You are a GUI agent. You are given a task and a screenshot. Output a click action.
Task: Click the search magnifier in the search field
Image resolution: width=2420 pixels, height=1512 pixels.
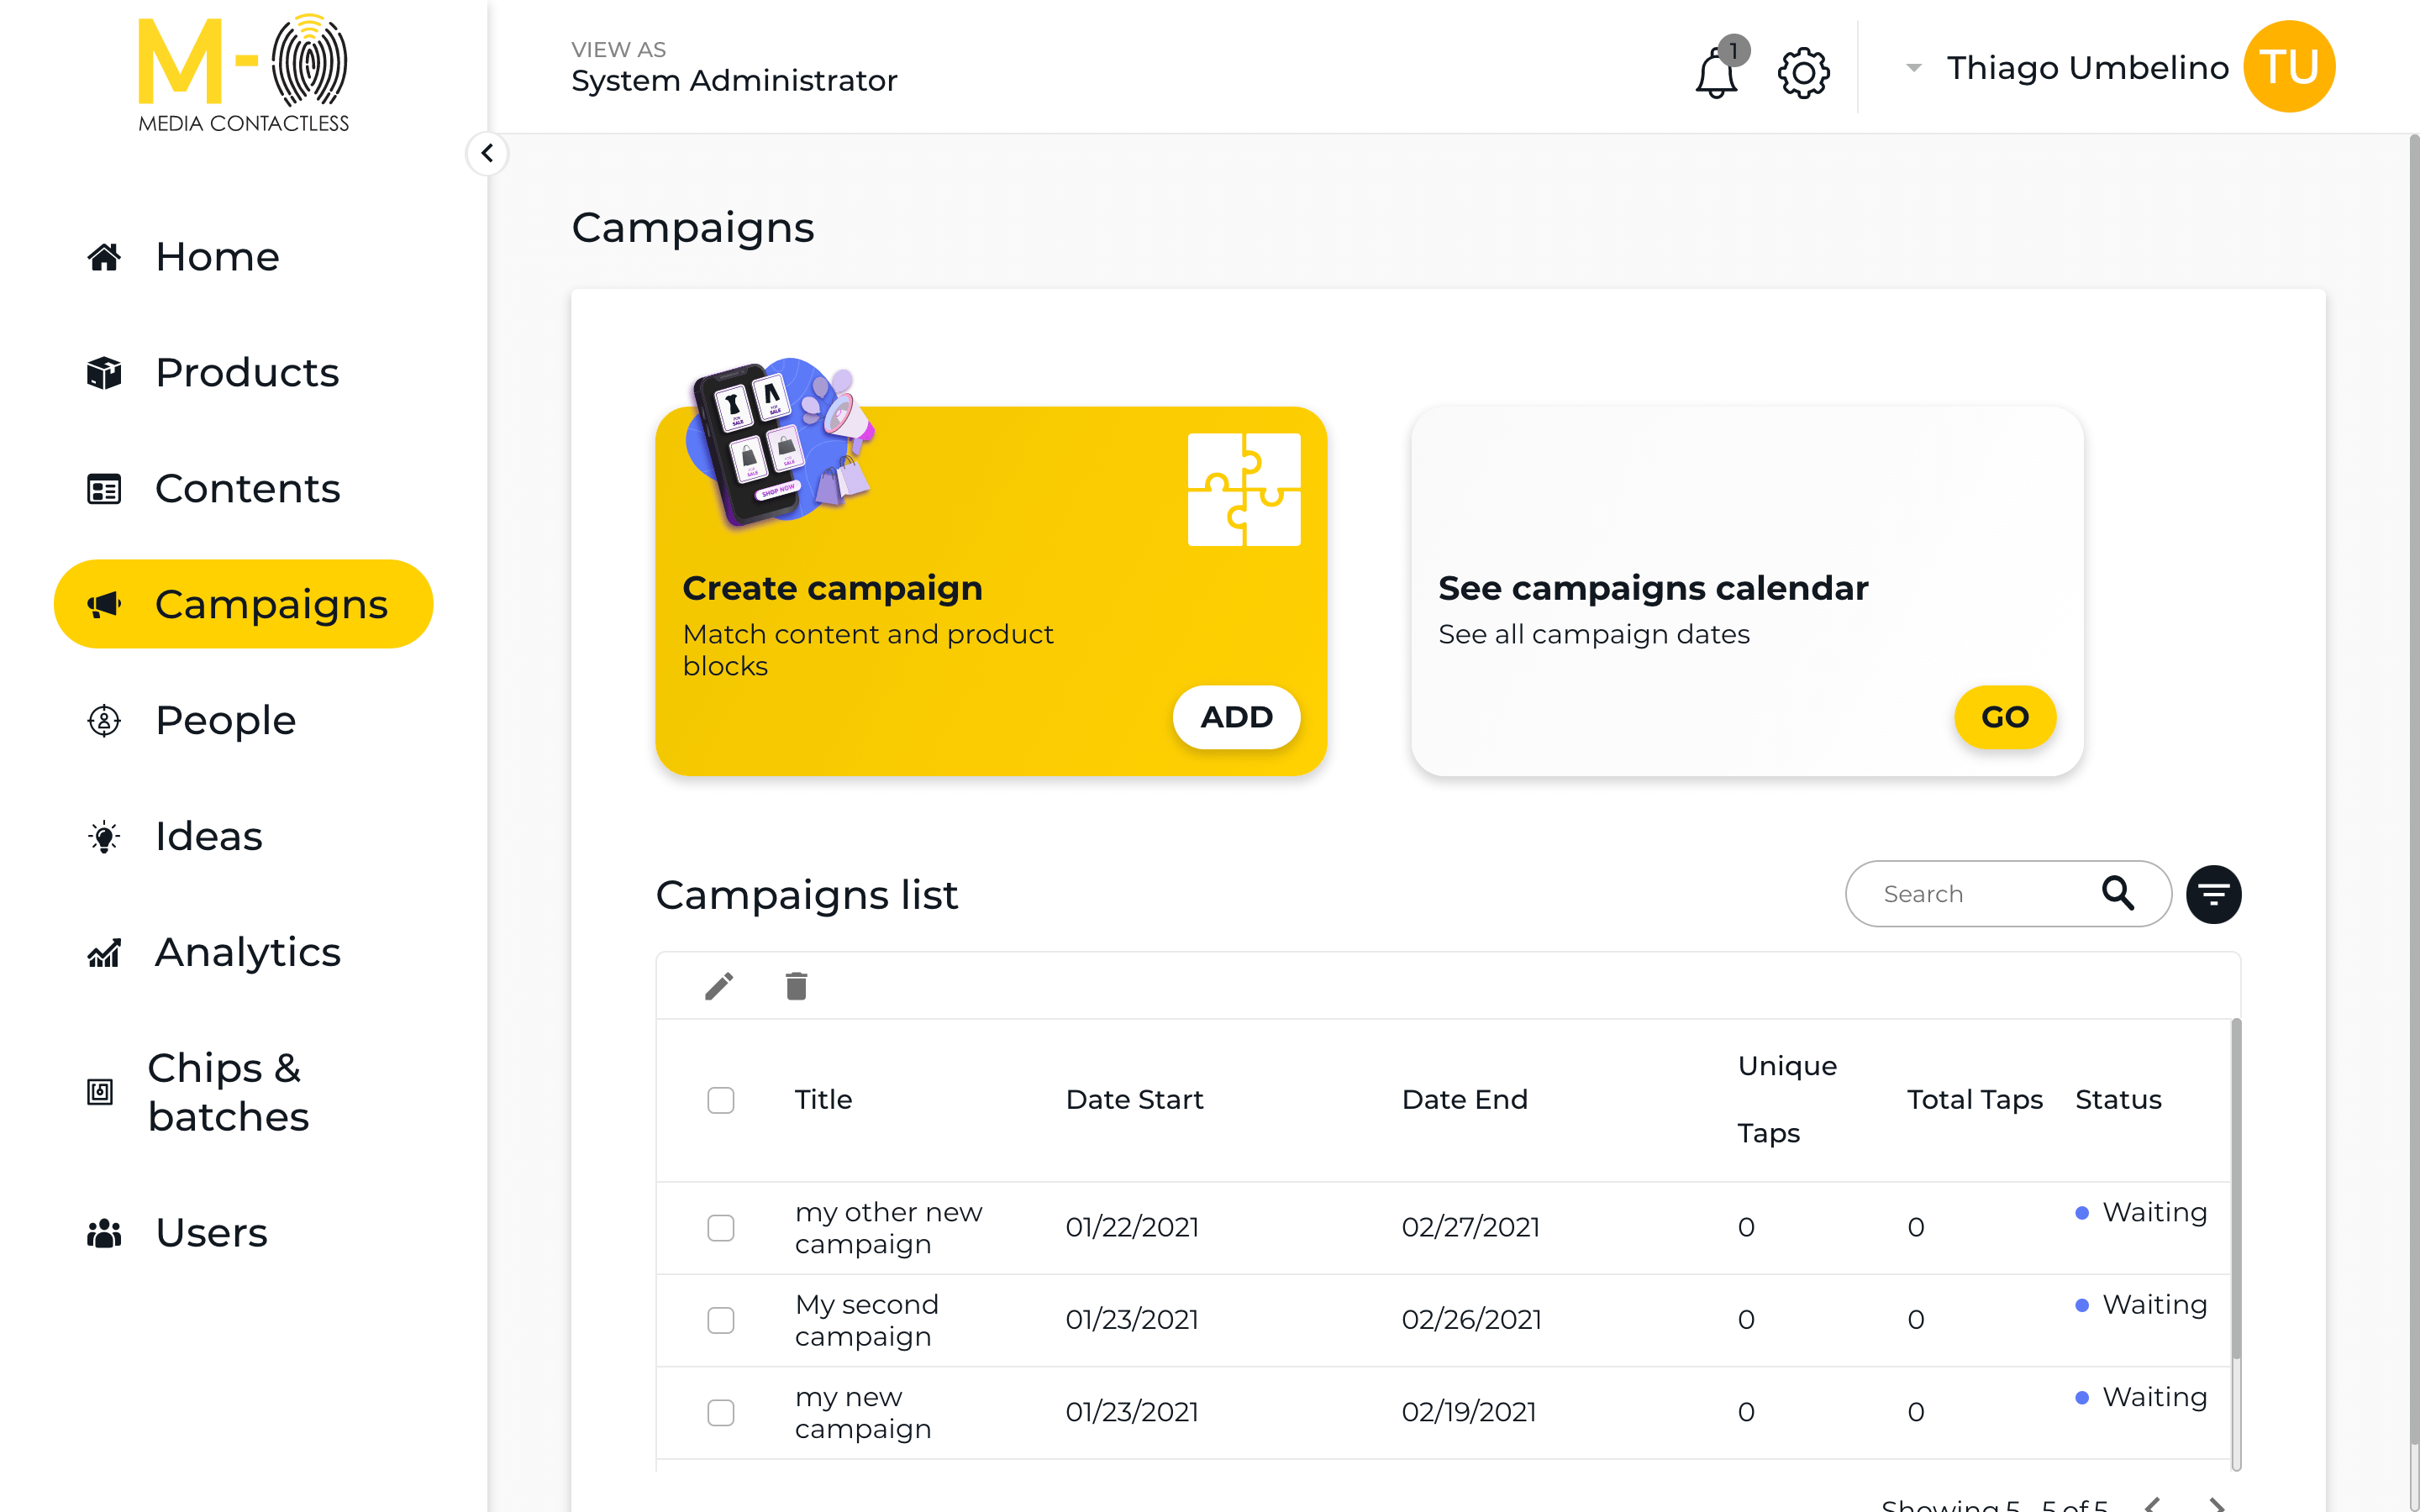pyautogui.click(x=2119, y=893)
